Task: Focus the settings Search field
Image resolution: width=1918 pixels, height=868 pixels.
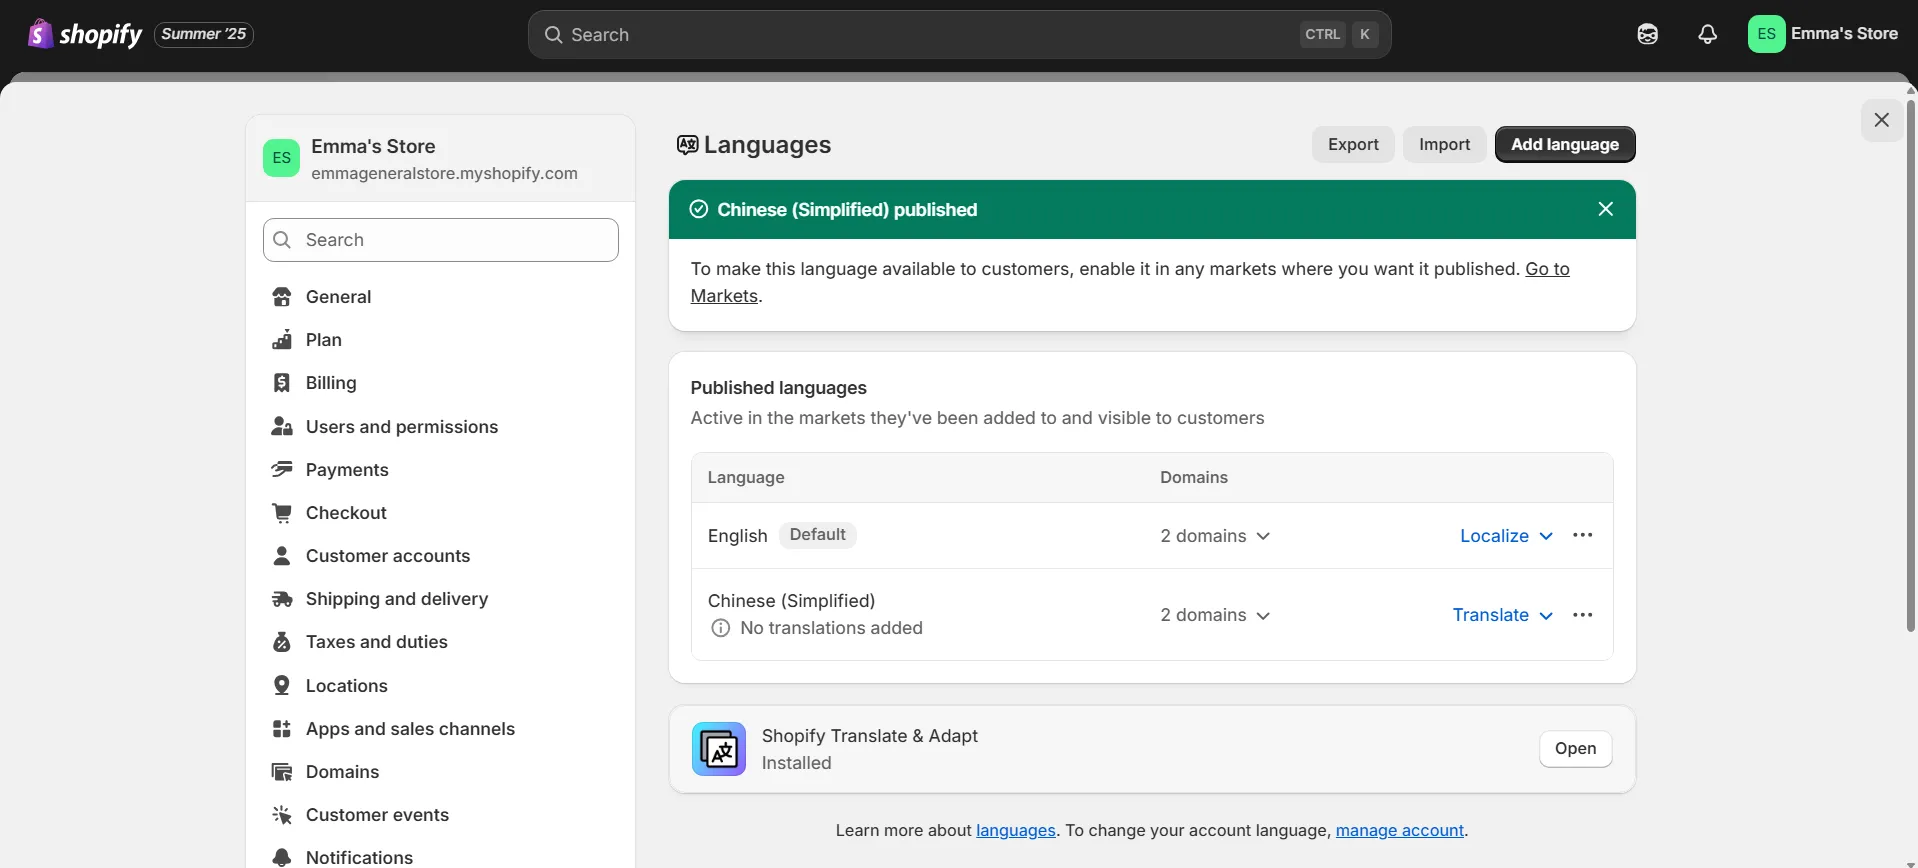Action: [440, 240]
